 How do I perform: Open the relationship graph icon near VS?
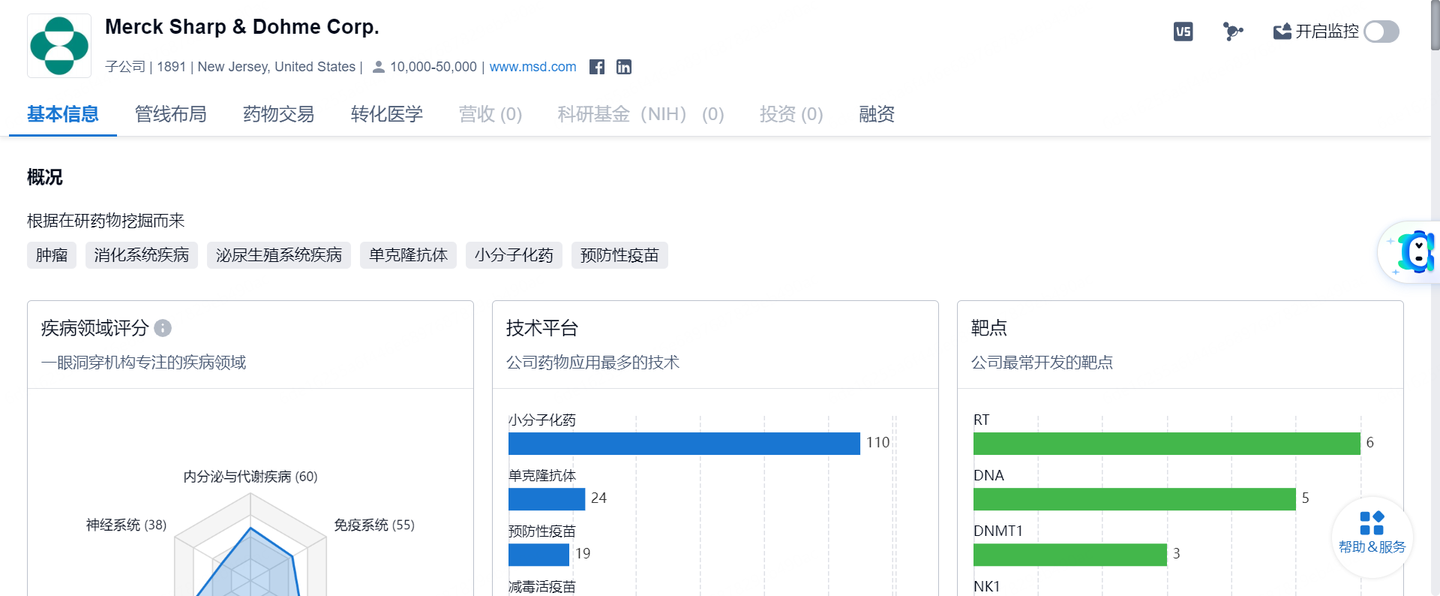point(1233,31)
